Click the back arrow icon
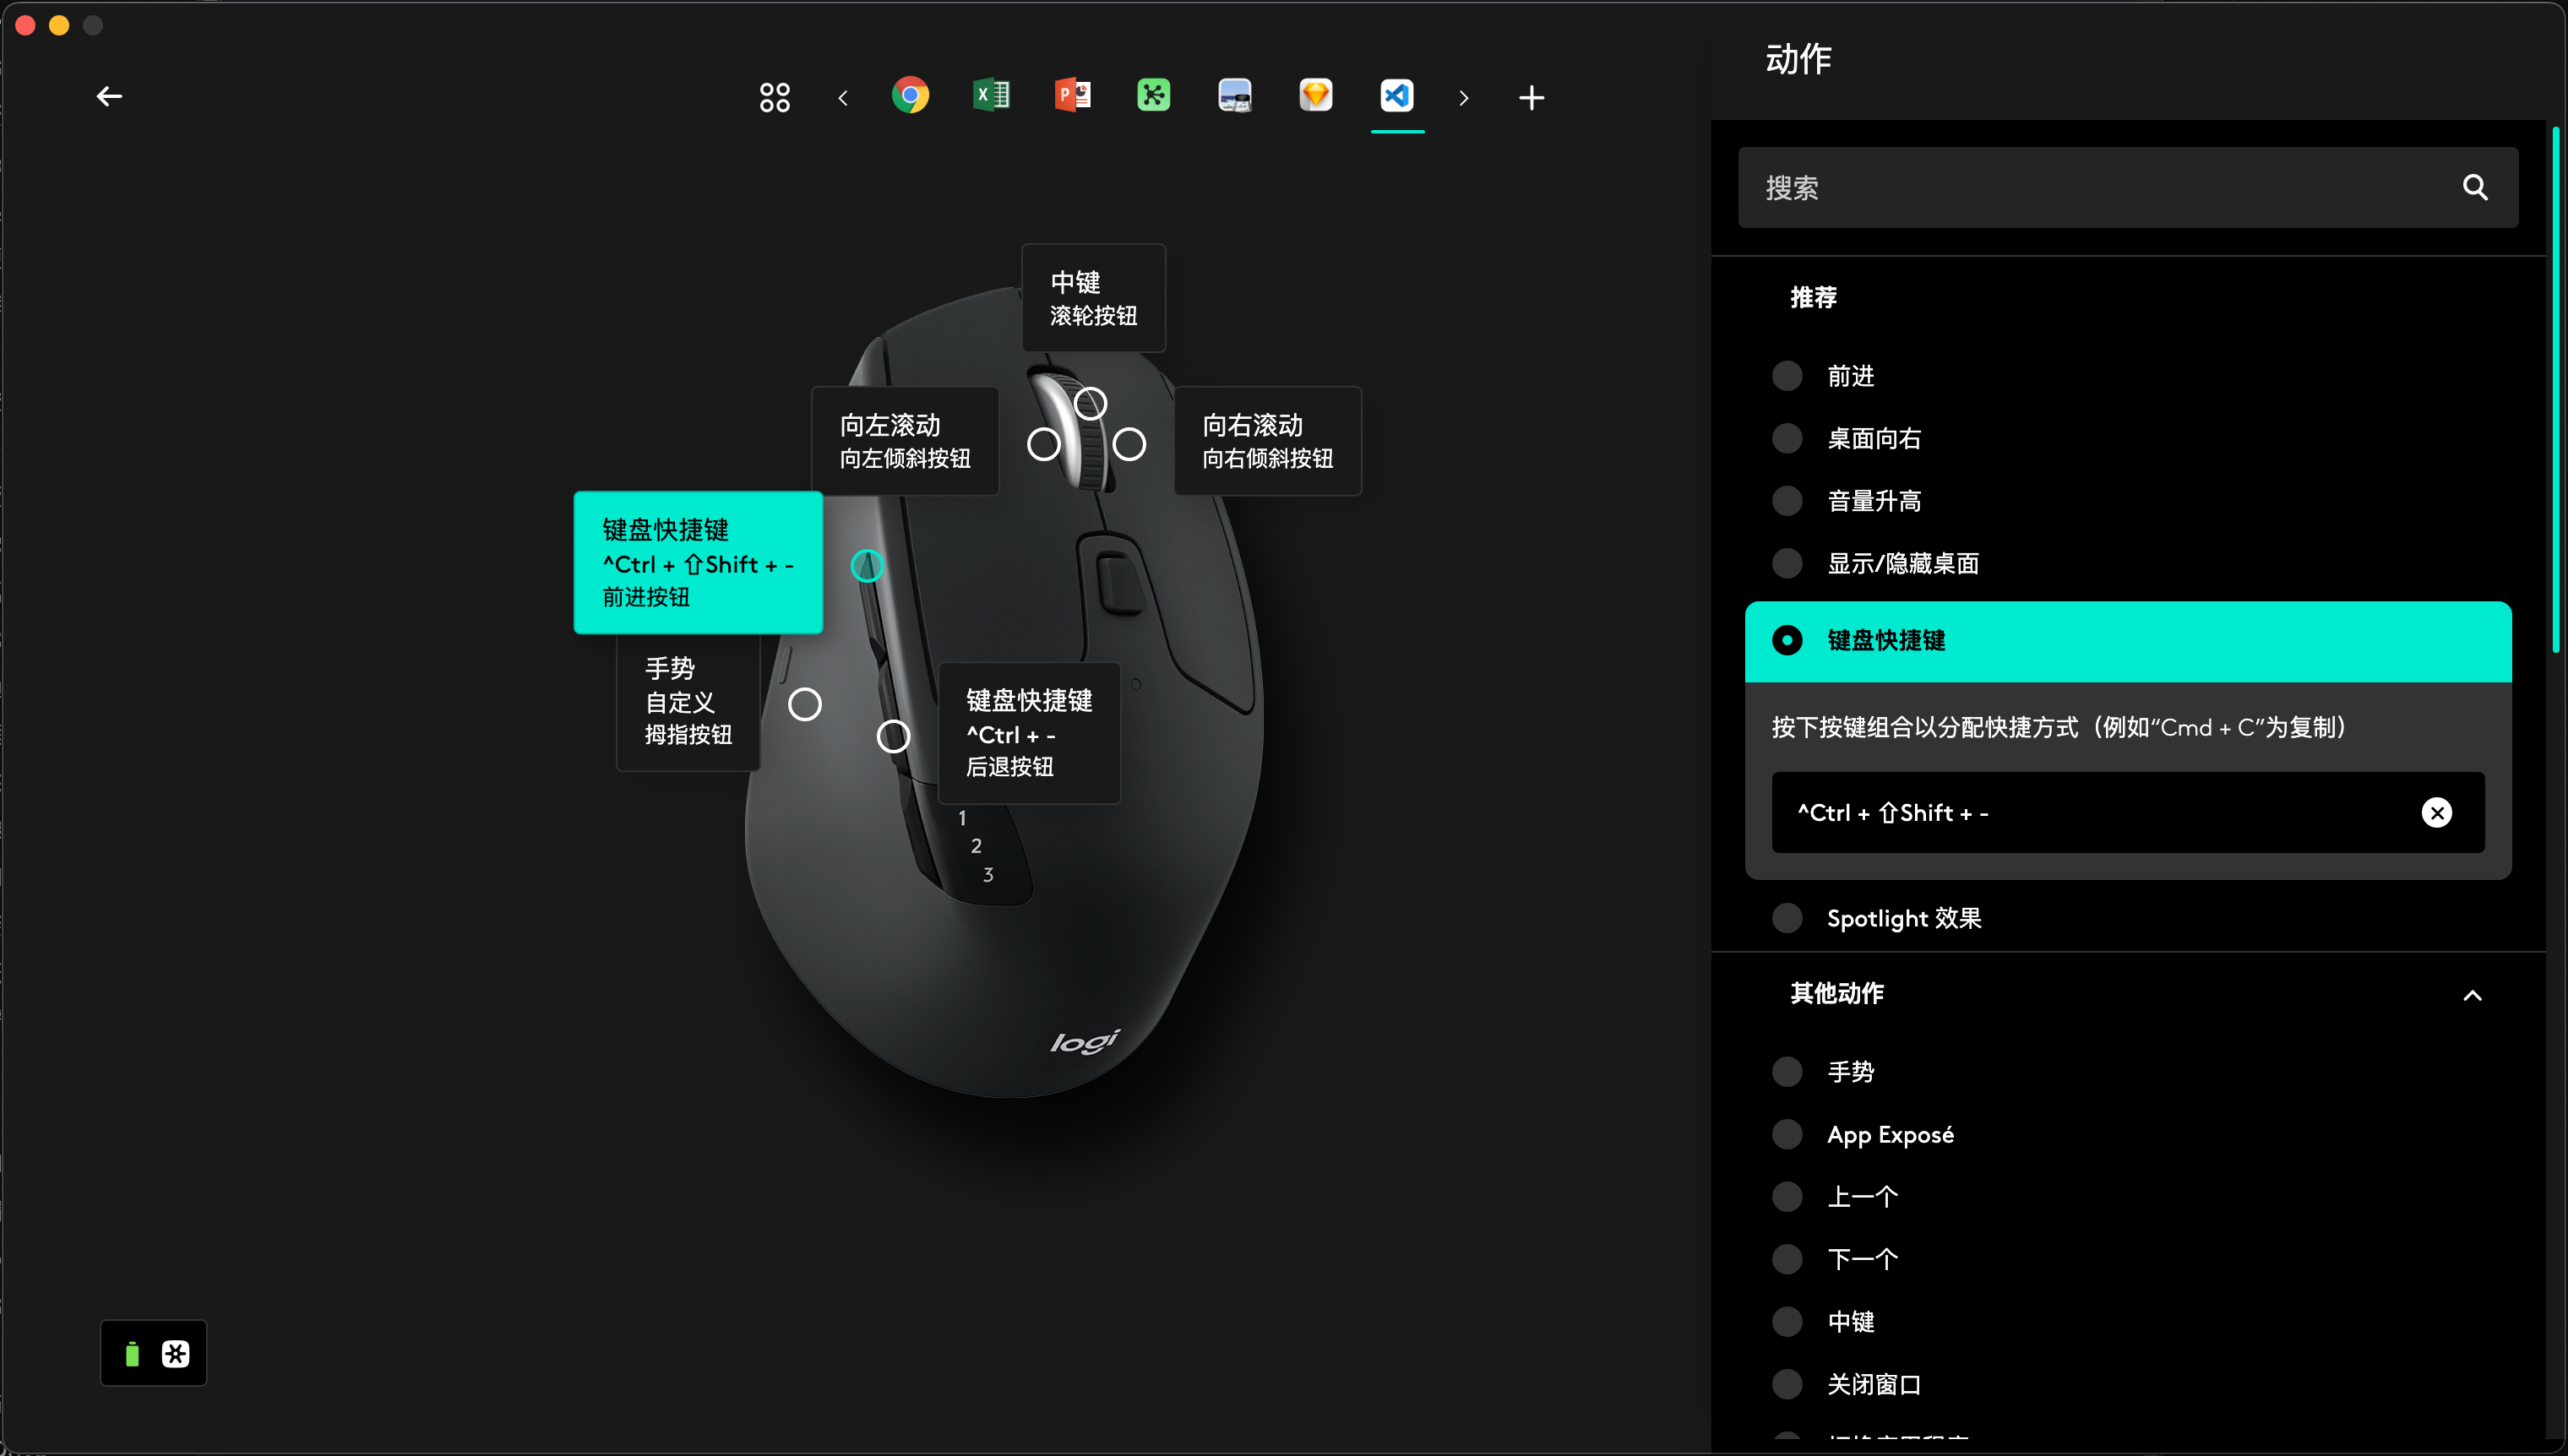This screenshot has height=1456, width=2568. (109, 96)
